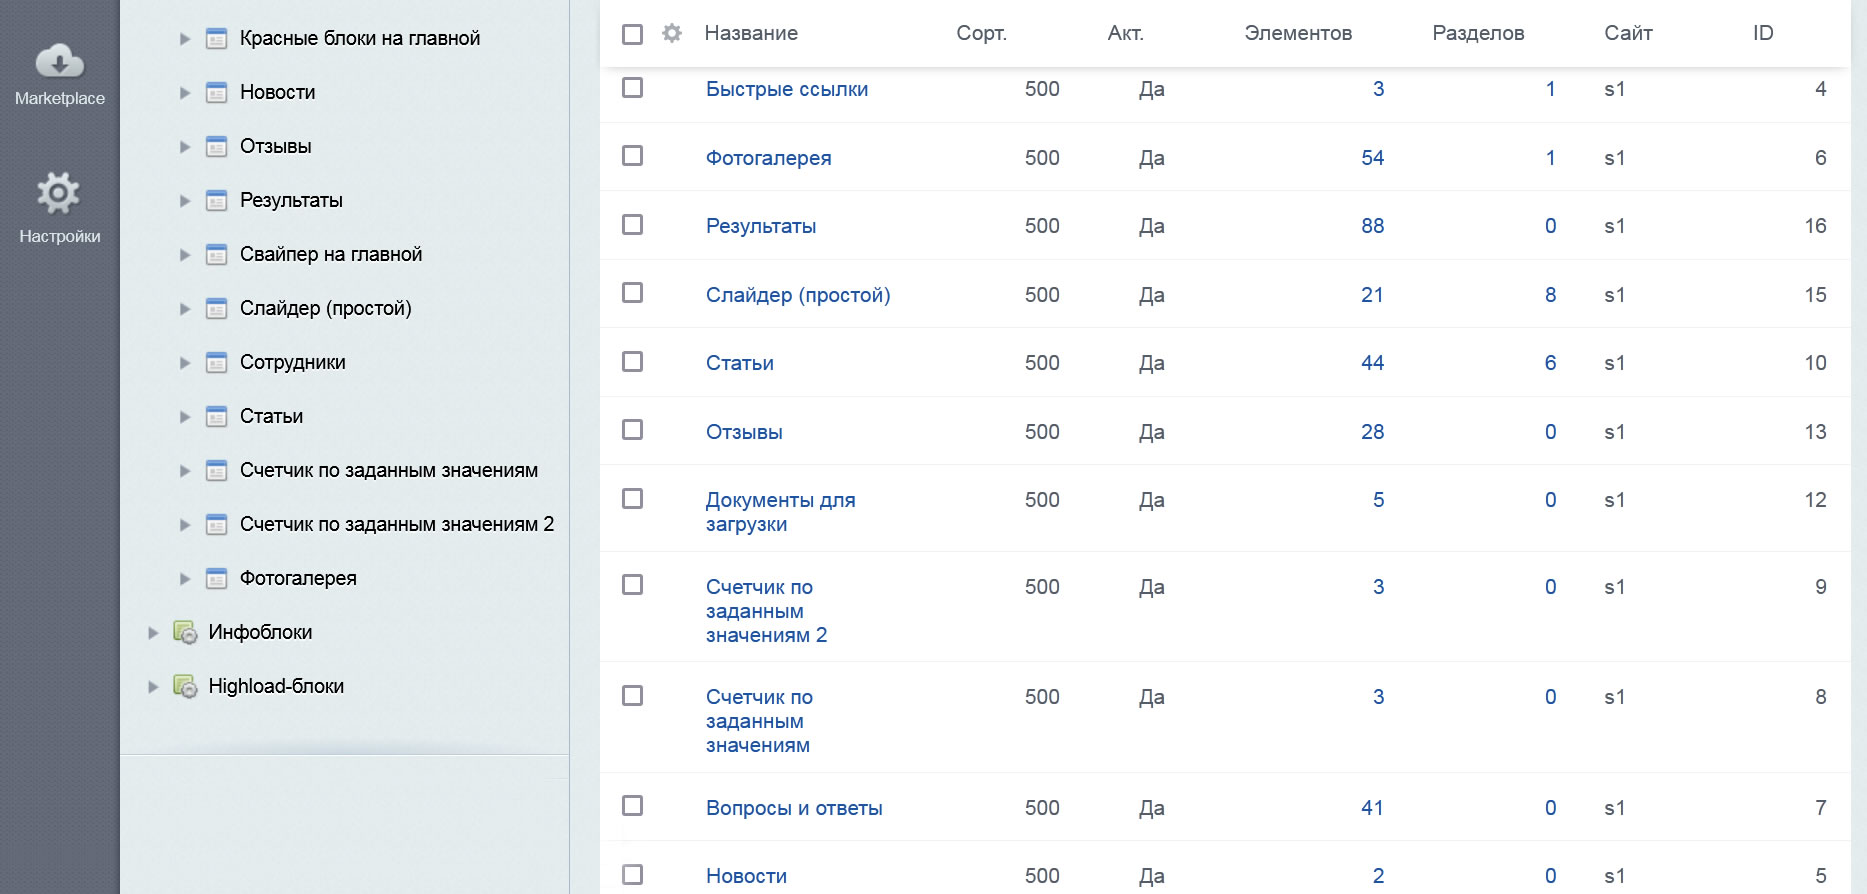Screen dimensions: 1867x894
Task: Open the Быстрые ссылки infoblock link
Action: coord(786,89)
